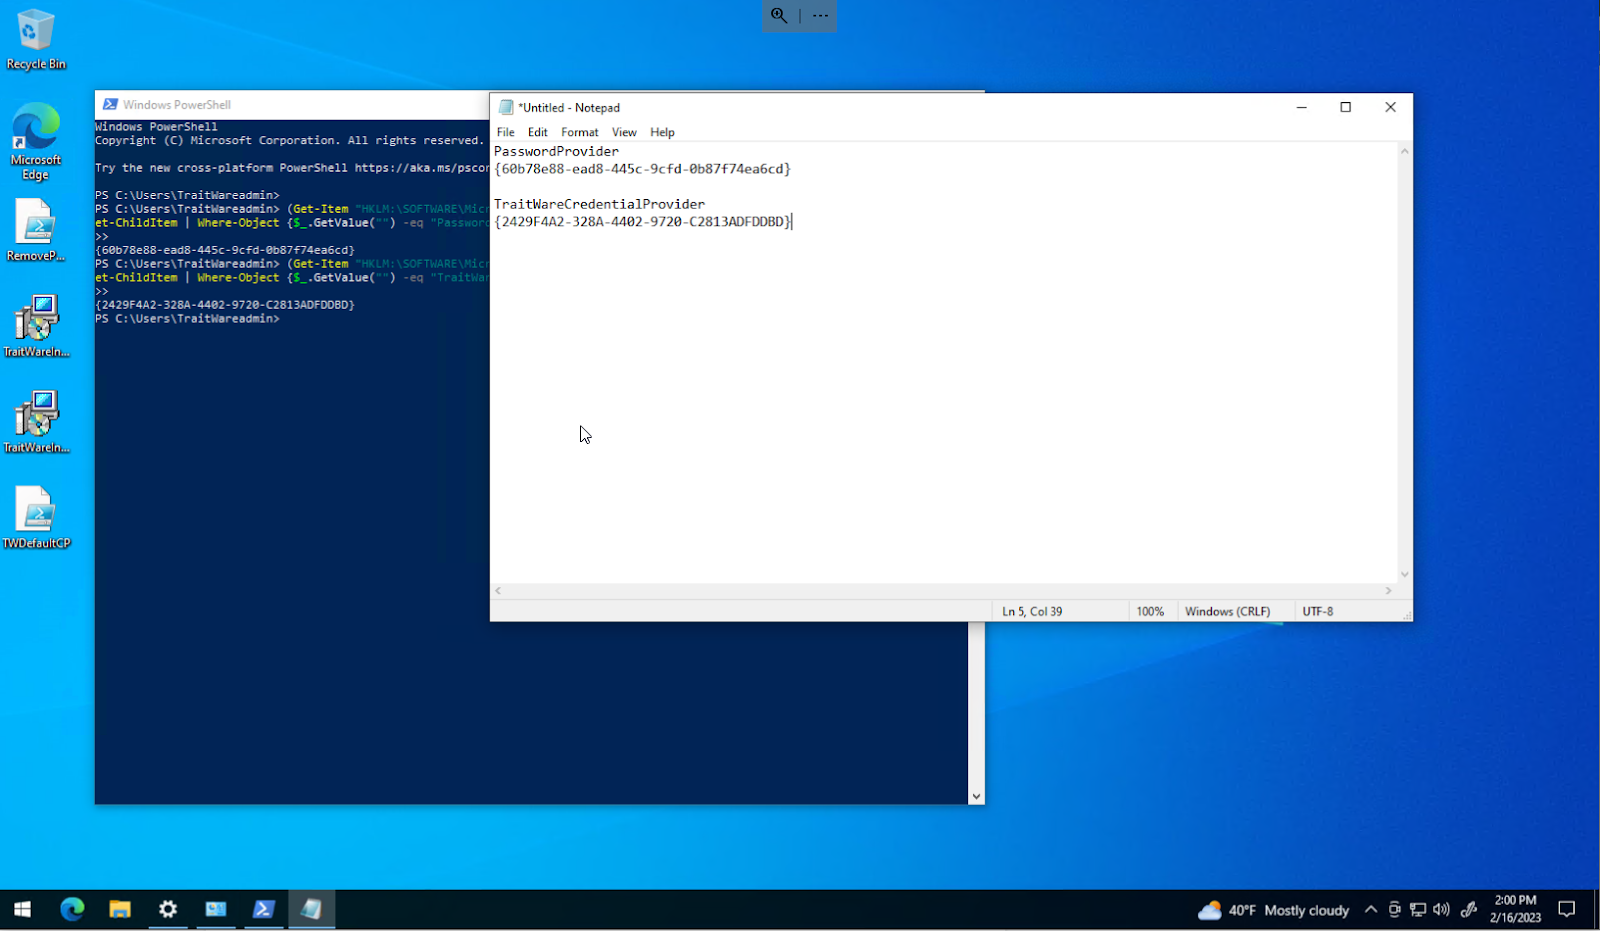The height and width of the screenshot is (931, 1600).
Task: Open the Notepad Edit menu
Action: [x=537, y=132]
